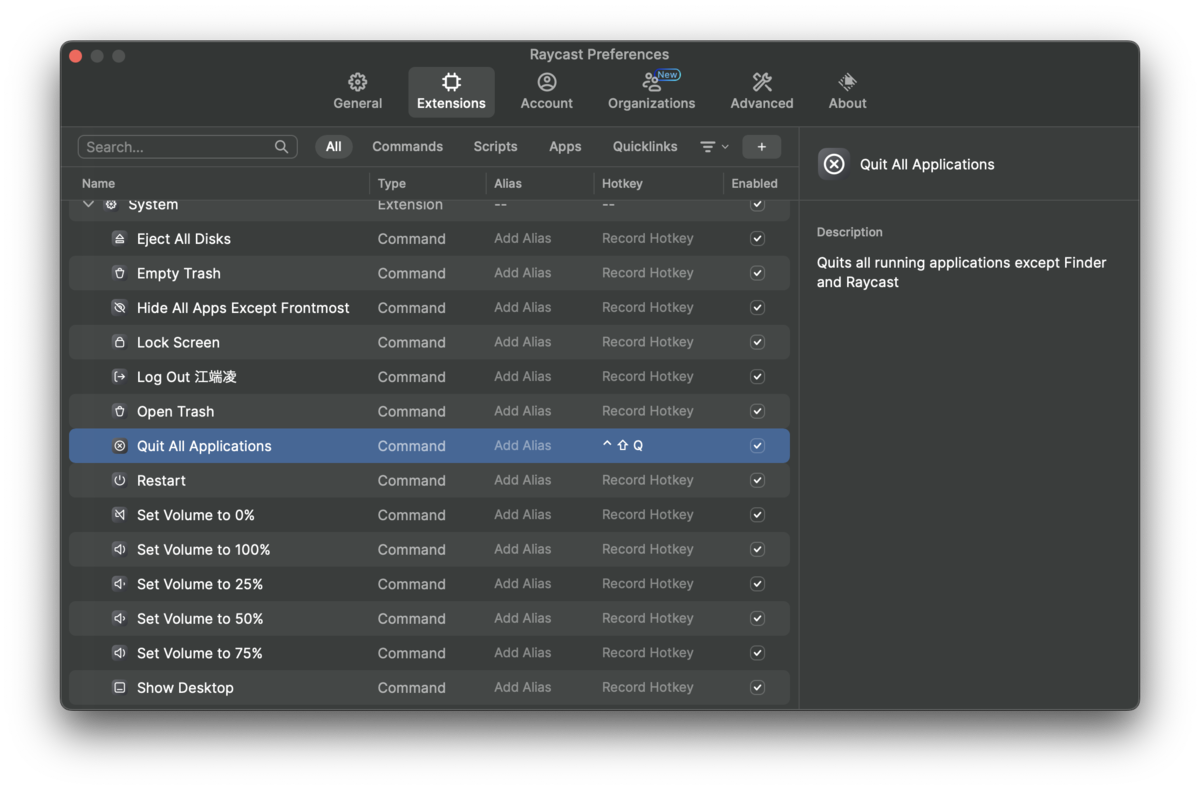Toggle Hide All Apps Except Frontmost checkbox
The image size is (1200, 790).
[757, 308]
